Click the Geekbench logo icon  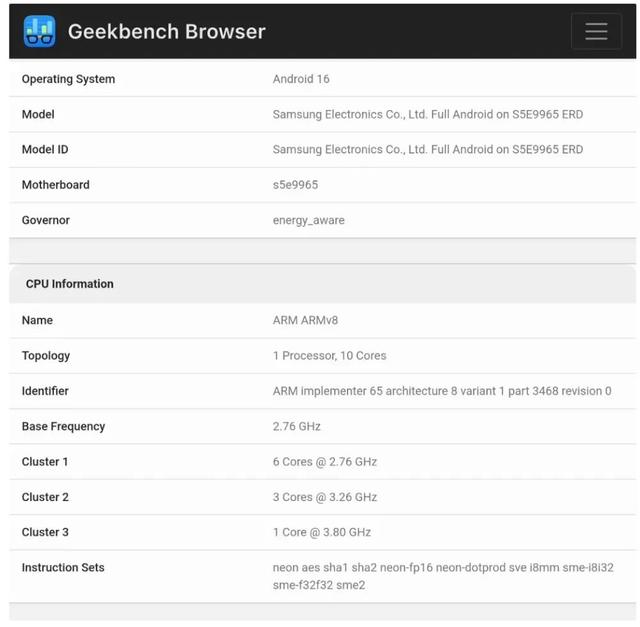tap(39, 31)
